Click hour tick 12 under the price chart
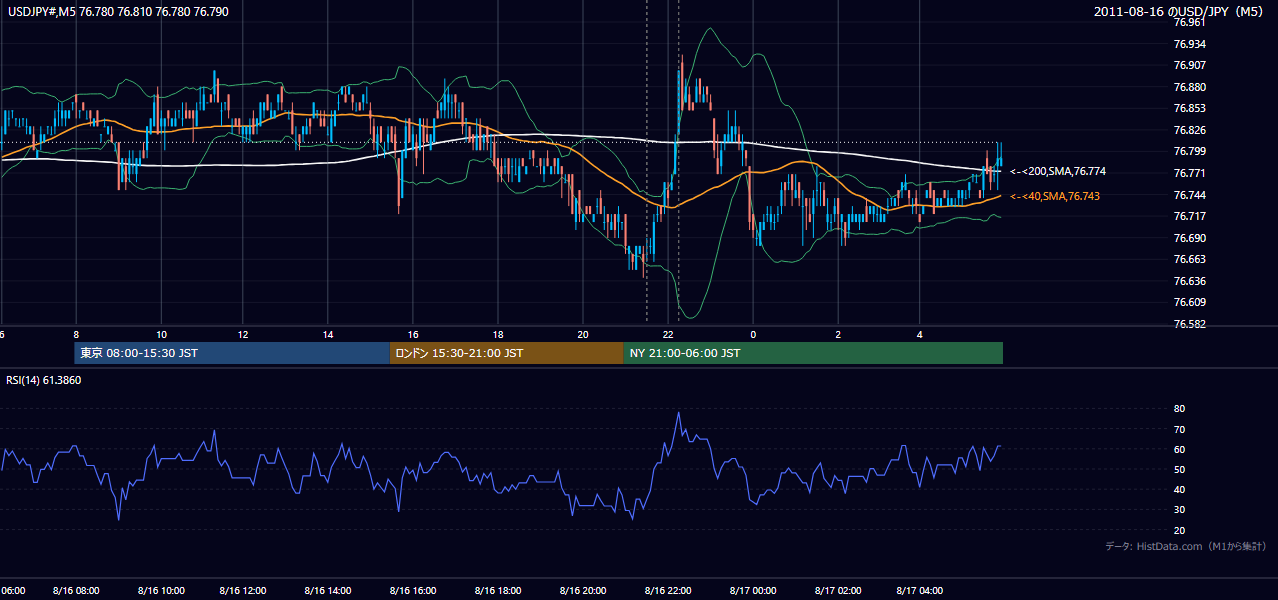This screenshot has height=600, width=1278. (x=243, y=335)
